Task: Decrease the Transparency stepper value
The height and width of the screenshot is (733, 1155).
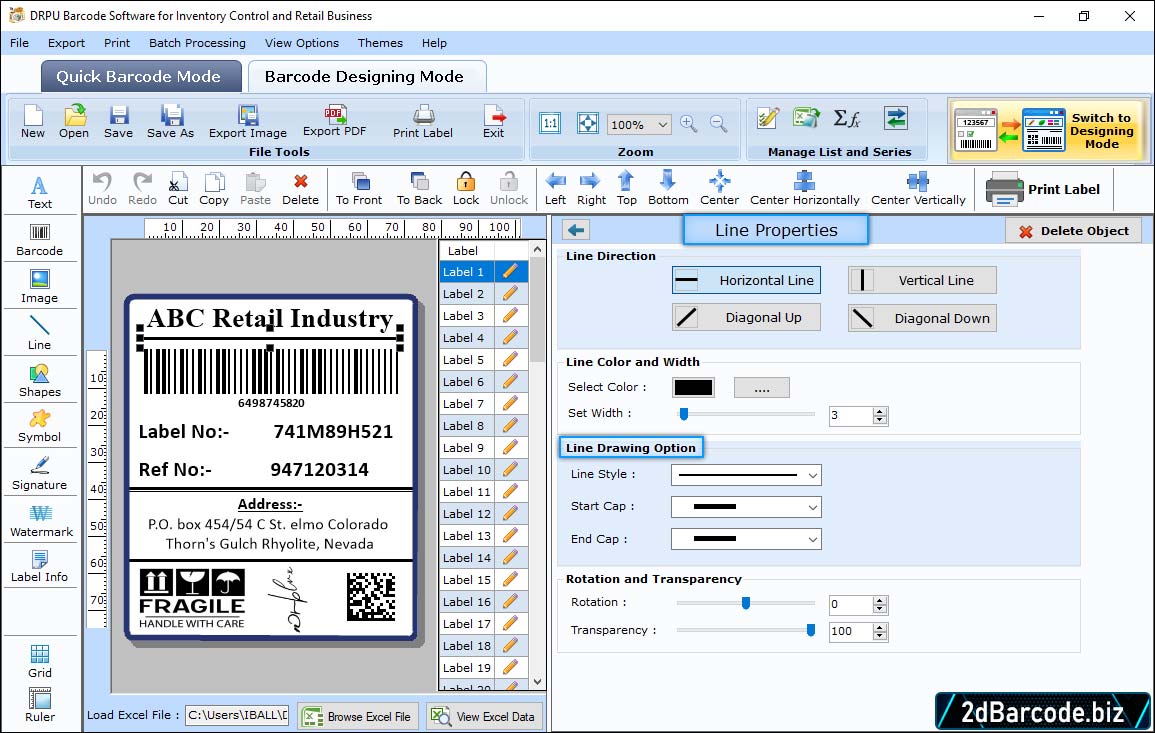Action: coord(880,636)
